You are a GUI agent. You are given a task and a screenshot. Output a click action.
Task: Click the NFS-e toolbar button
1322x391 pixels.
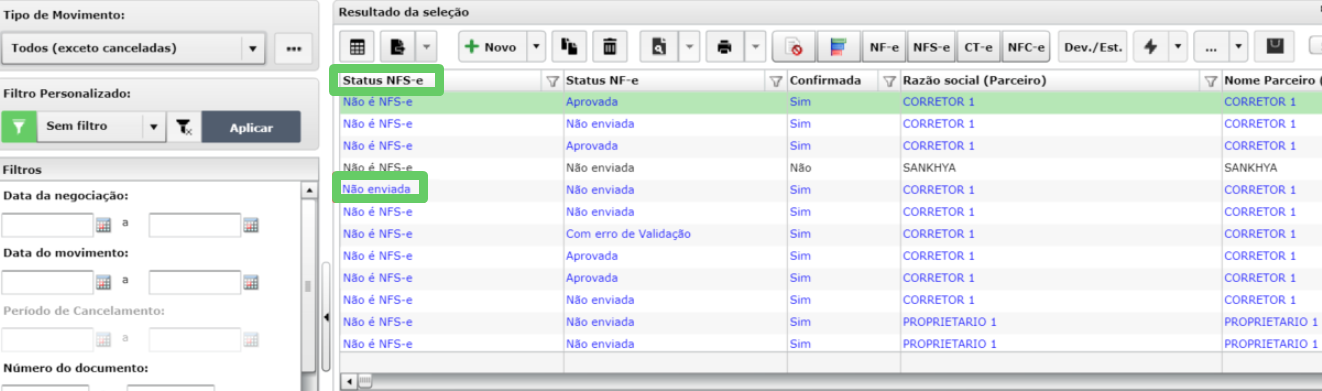click(x=932, y=47)
